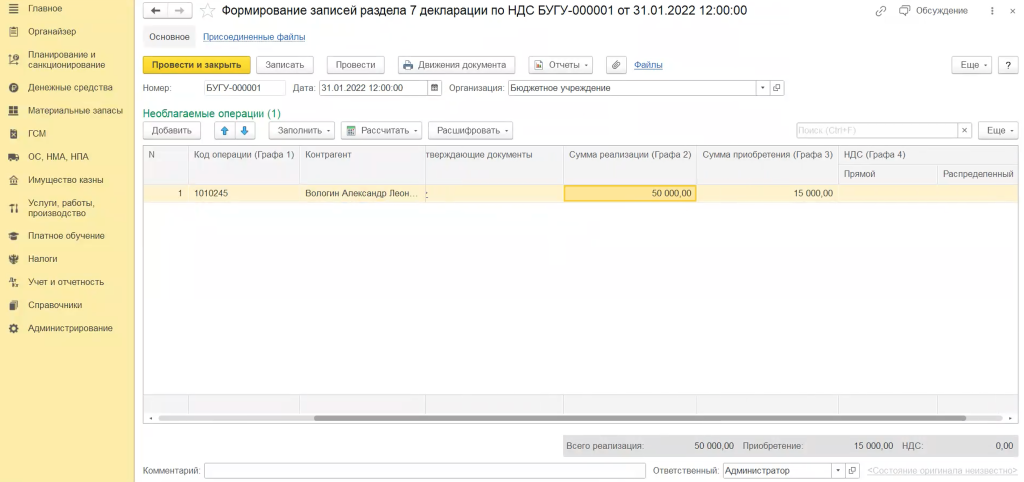1024x482 pixels.
Task: Click Прямой column subheader
Action: pos(888,174)
